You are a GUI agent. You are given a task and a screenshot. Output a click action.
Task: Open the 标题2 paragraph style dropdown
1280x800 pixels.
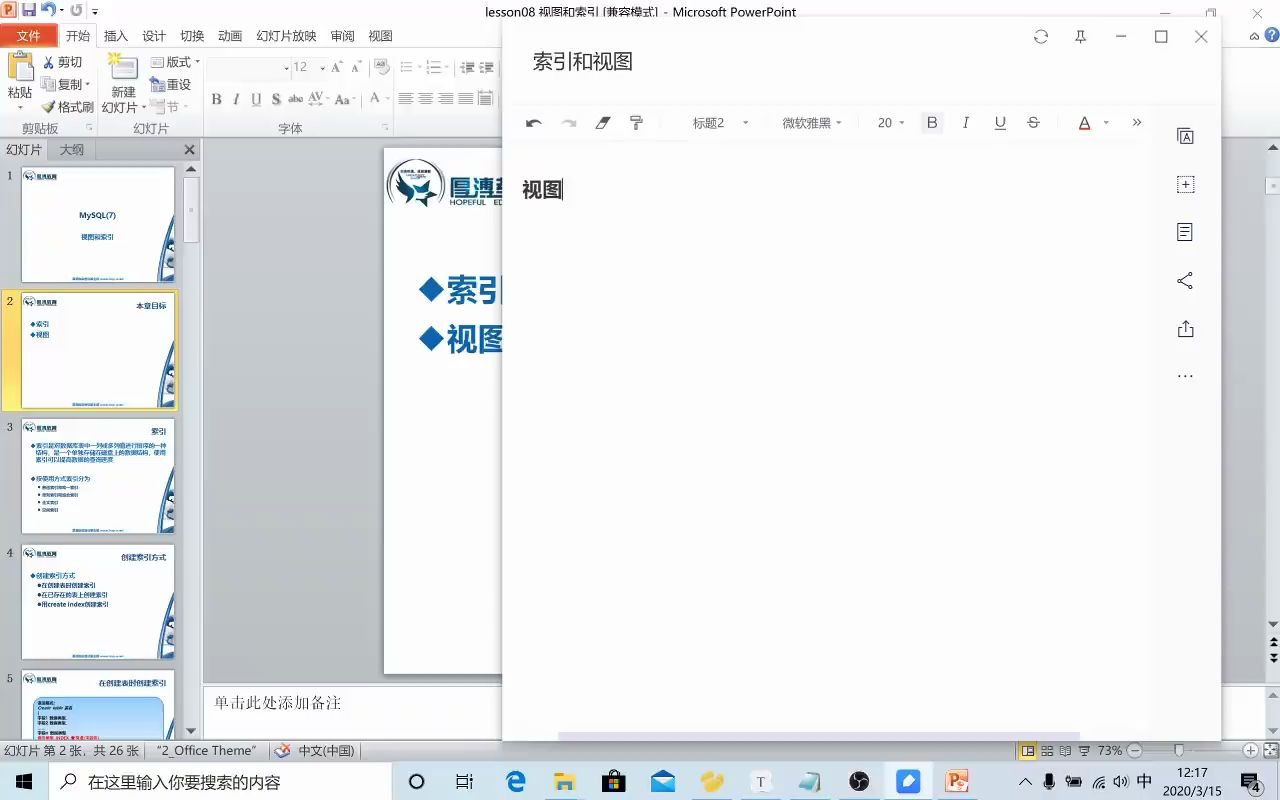tap(721, 123)
